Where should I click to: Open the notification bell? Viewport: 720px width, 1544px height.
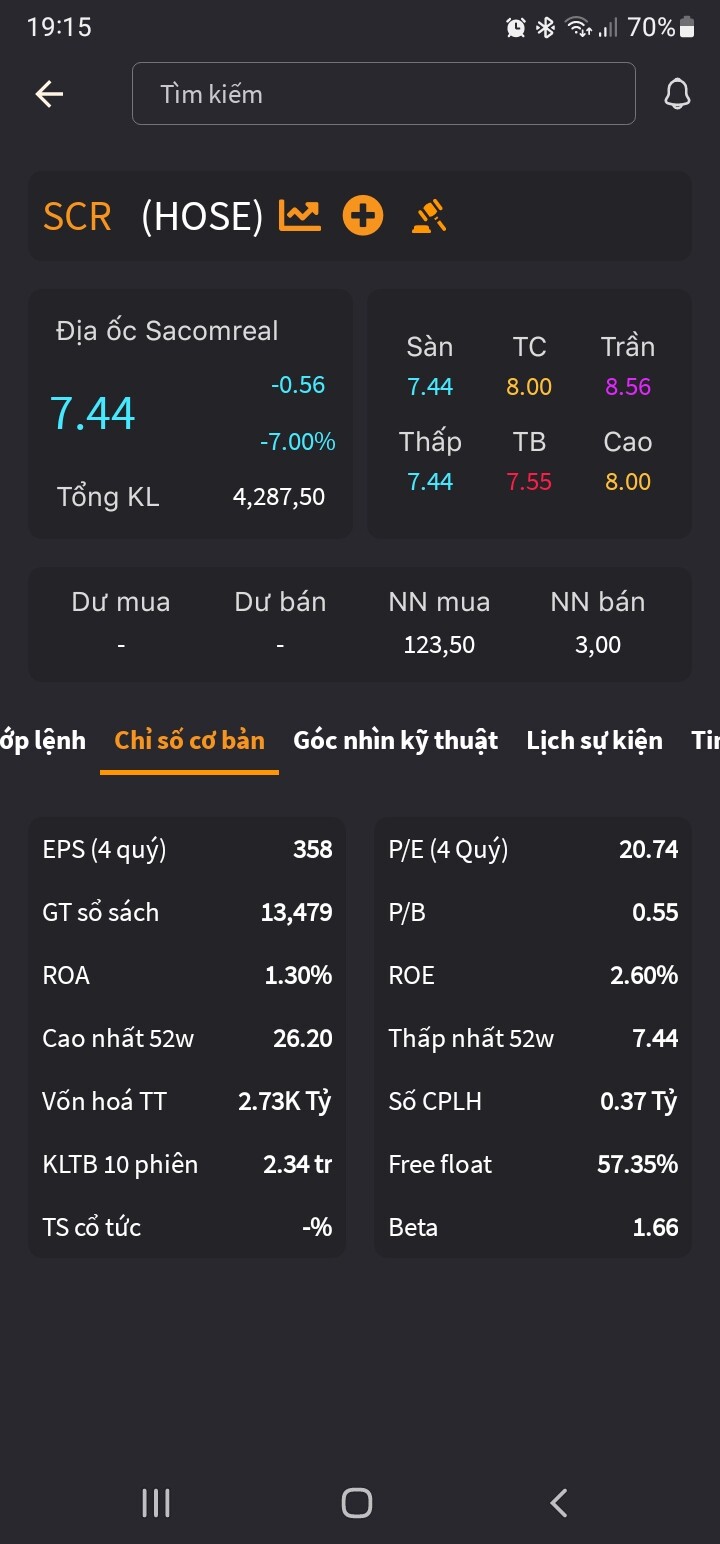click(677, 94)
